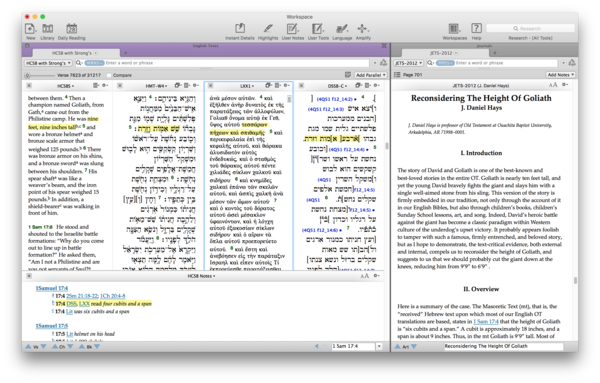Close the DSSB-C parallel pane
The height and width of the screenshot is (383, 600).
click(301, 86)
